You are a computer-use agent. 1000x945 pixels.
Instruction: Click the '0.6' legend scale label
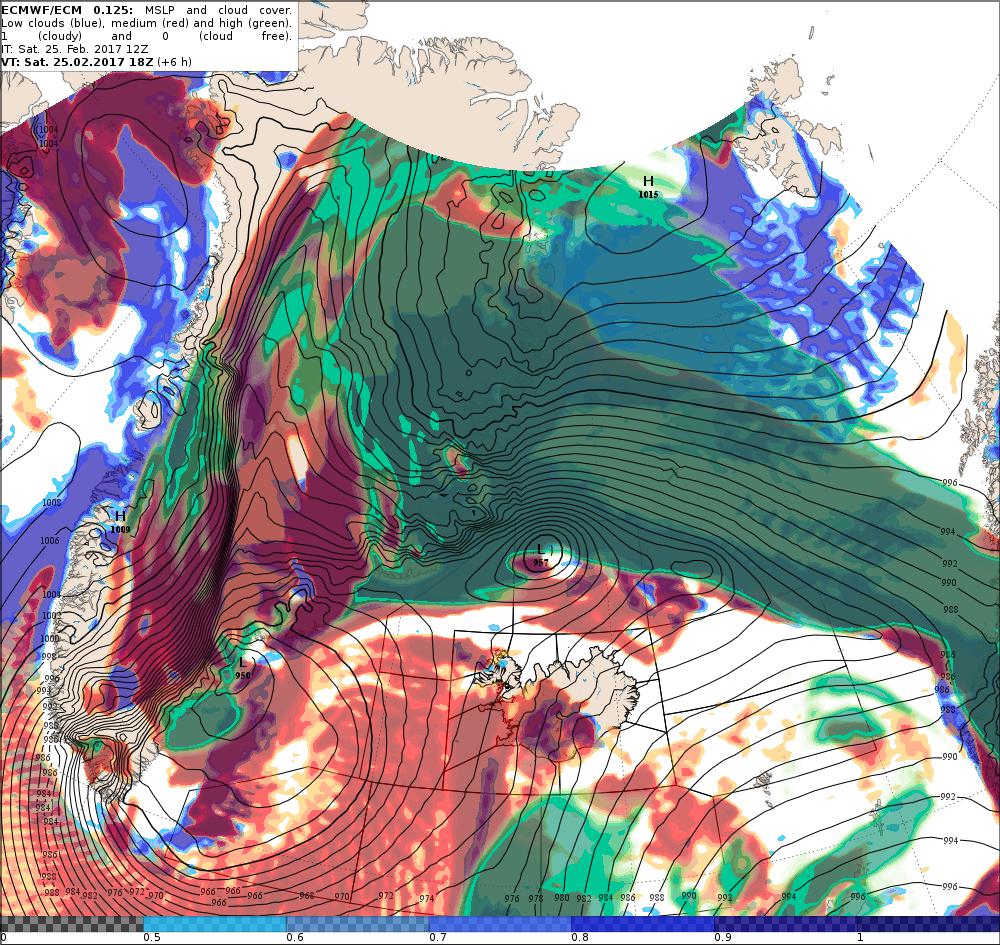[295, 937]
